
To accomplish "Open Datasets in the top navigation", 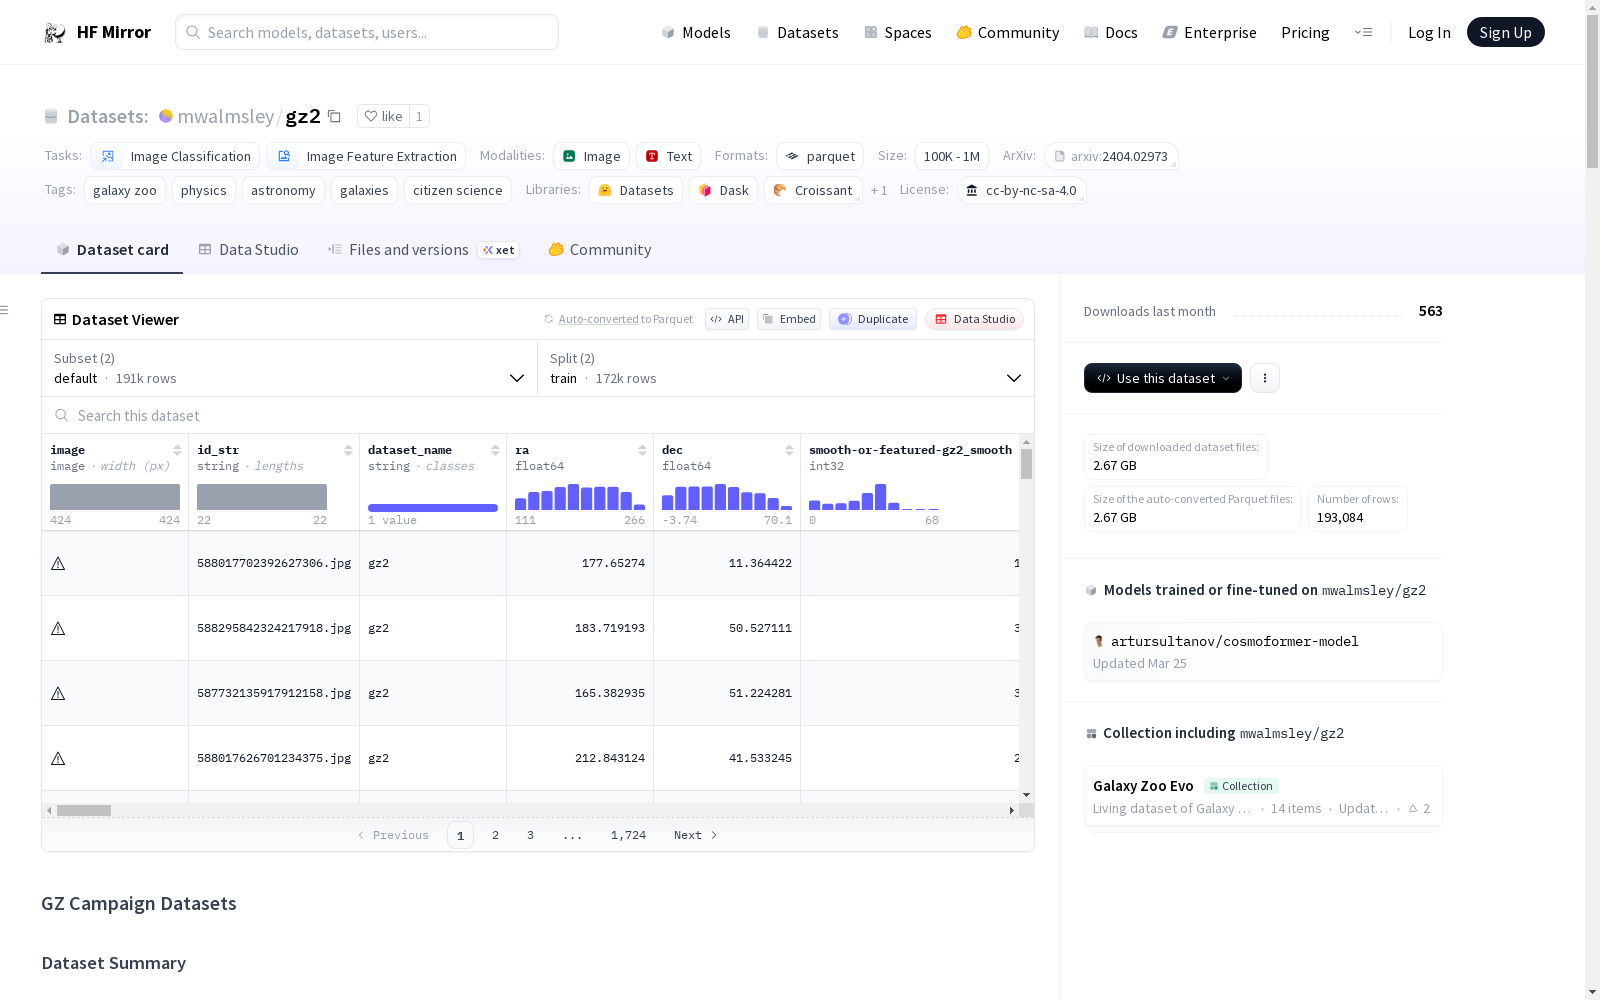I will pos(798,32).
